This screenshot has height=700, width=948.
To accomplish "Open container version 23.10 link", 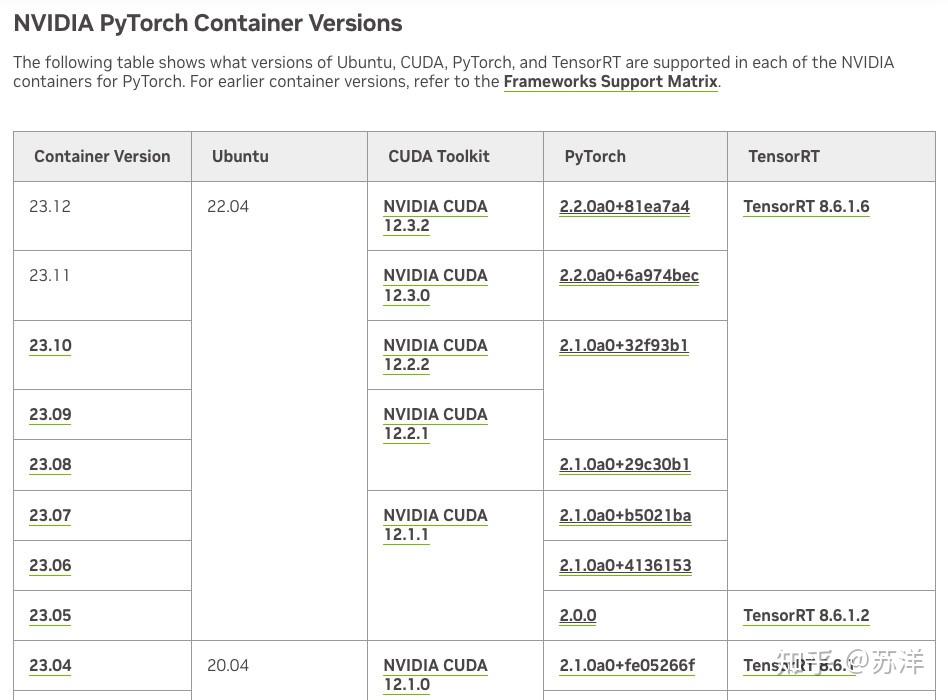I will (50, 346).
